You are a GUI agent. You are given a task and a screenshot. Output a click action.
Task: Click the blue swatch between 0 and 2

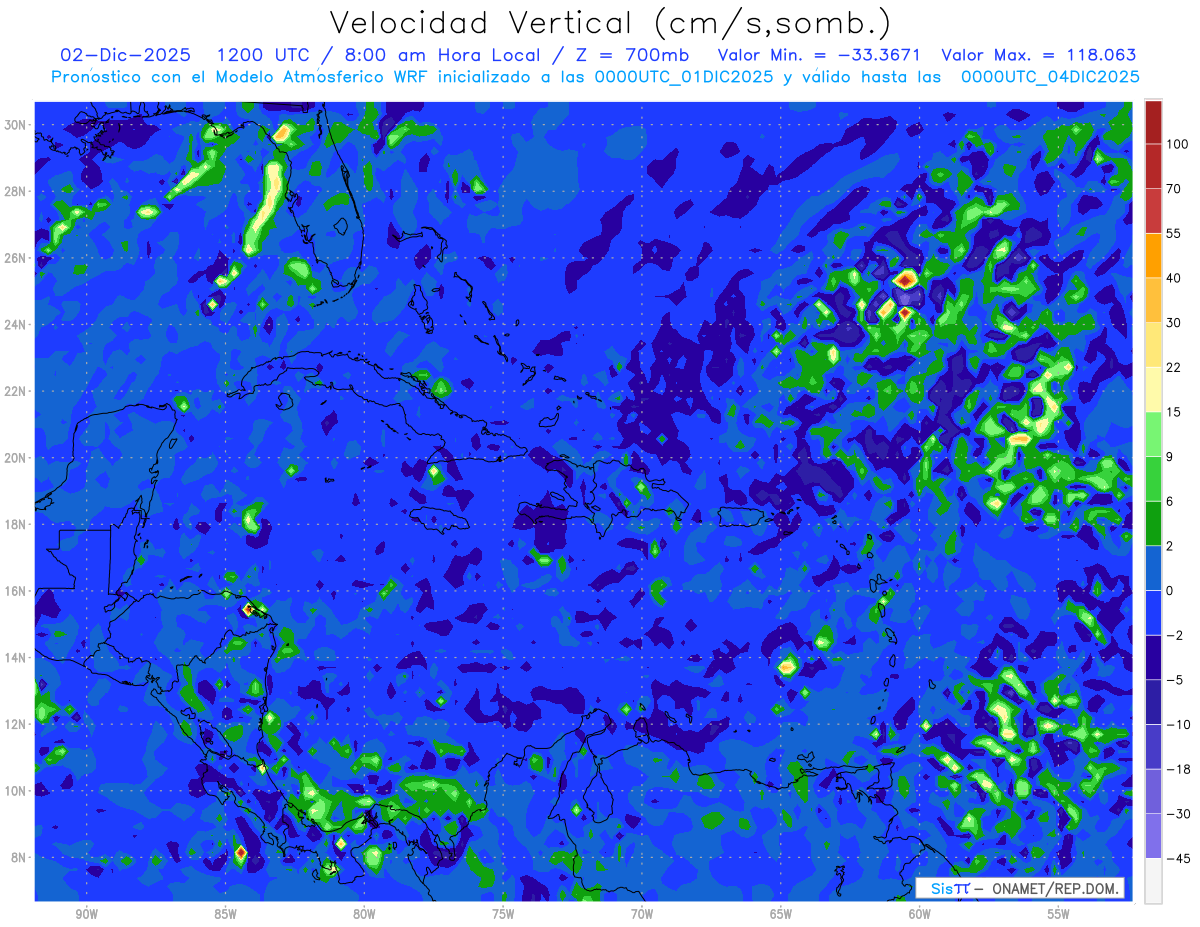point(1153,568)
